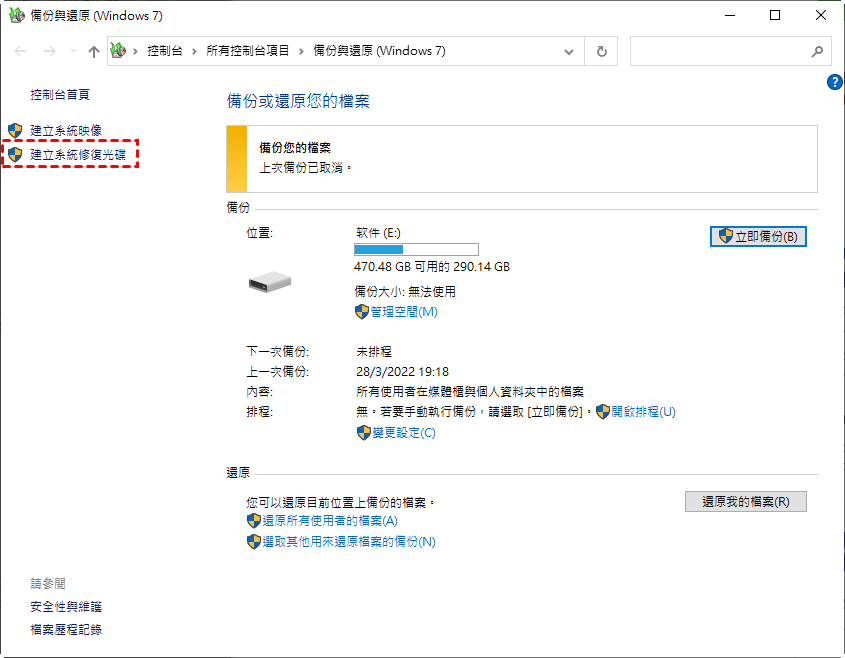Go back with the back arrow
845x658 pixels.
20,51
